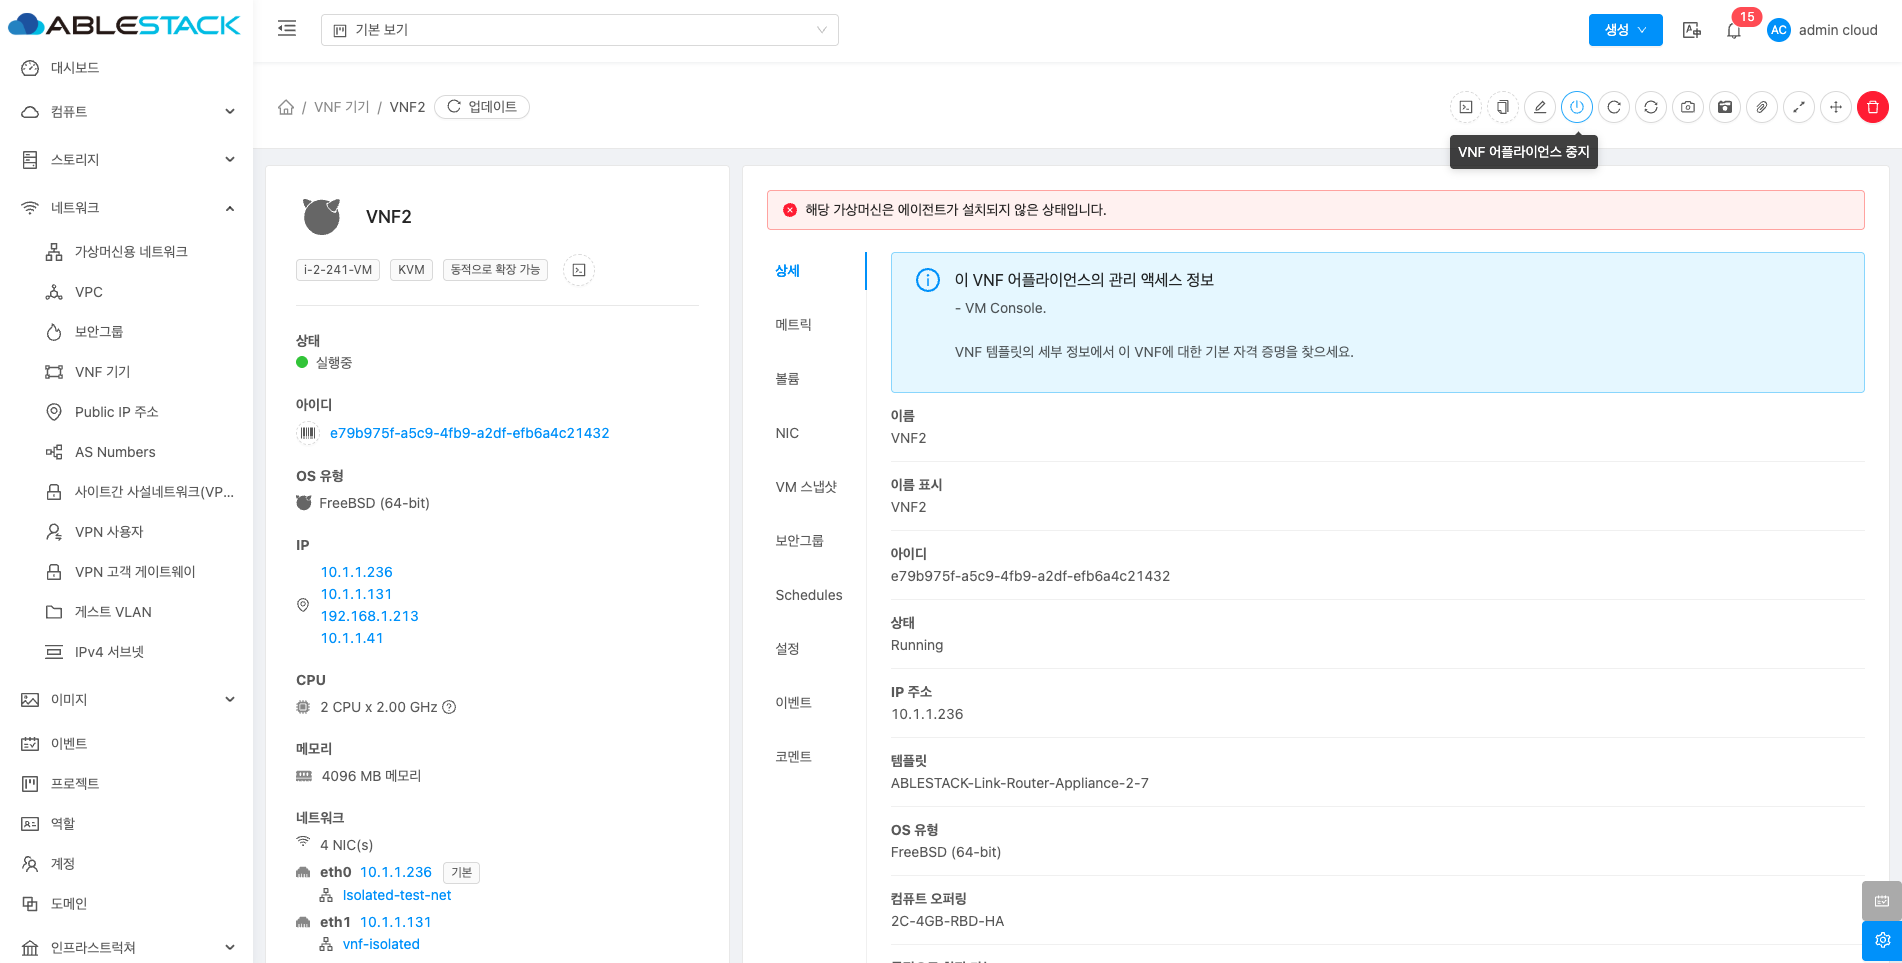The image size is (1902, 963).
Task: Select VNF 기기 in the sidebar
Action: coord(102,372)
